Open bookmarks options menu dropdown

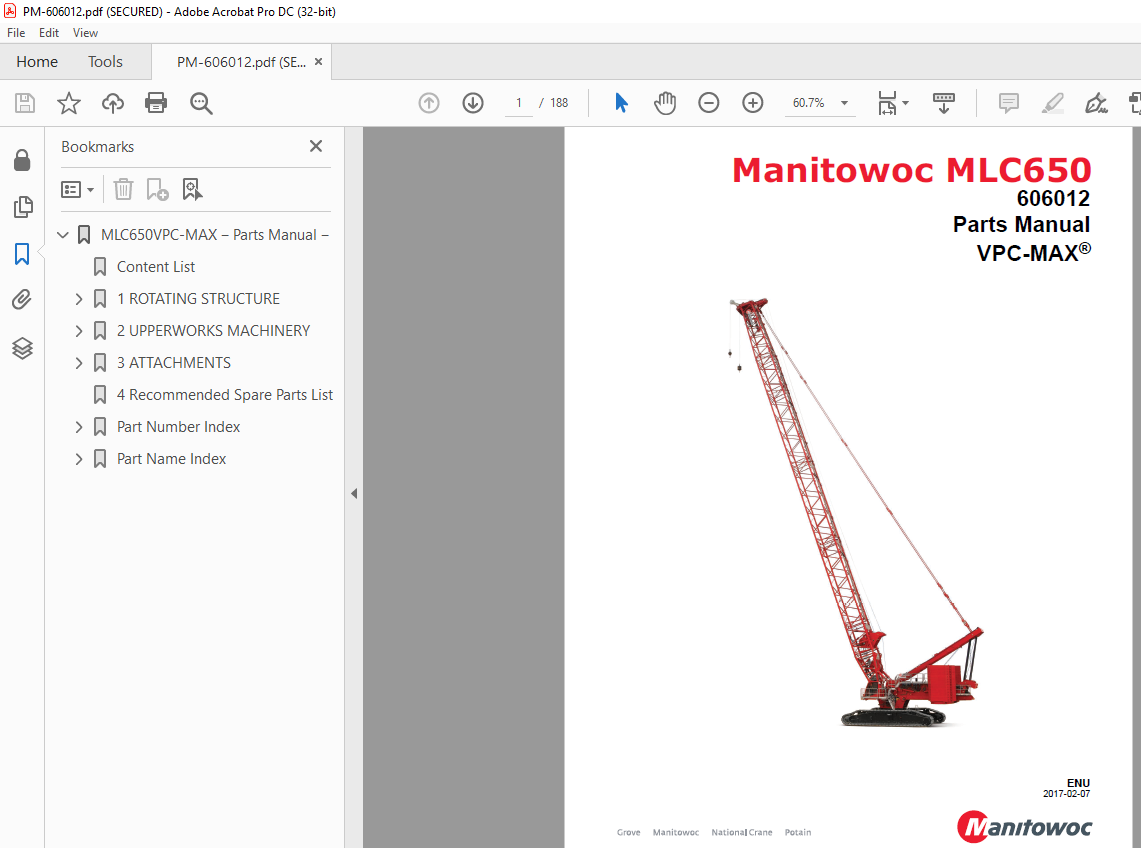[77, 190]
